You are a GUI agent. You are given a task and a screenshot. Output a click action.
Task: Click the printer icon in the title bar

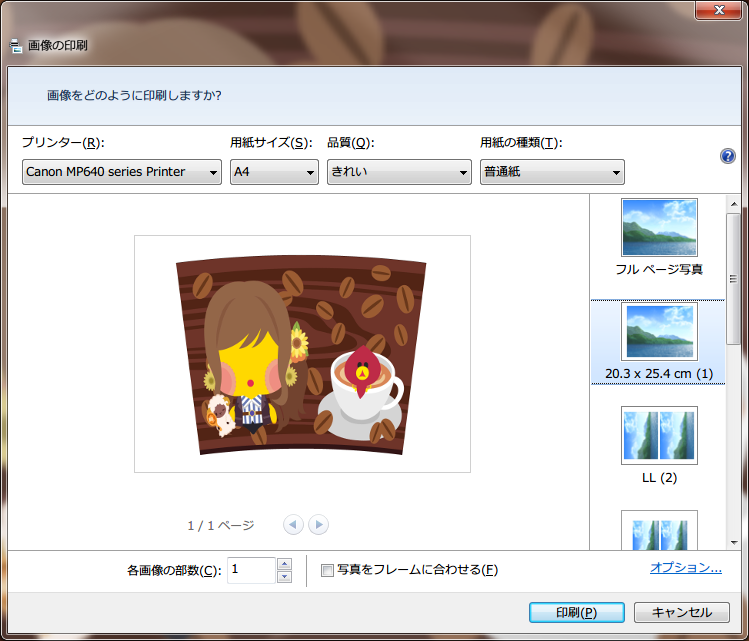pyautogui.click(x=16, y=45)
